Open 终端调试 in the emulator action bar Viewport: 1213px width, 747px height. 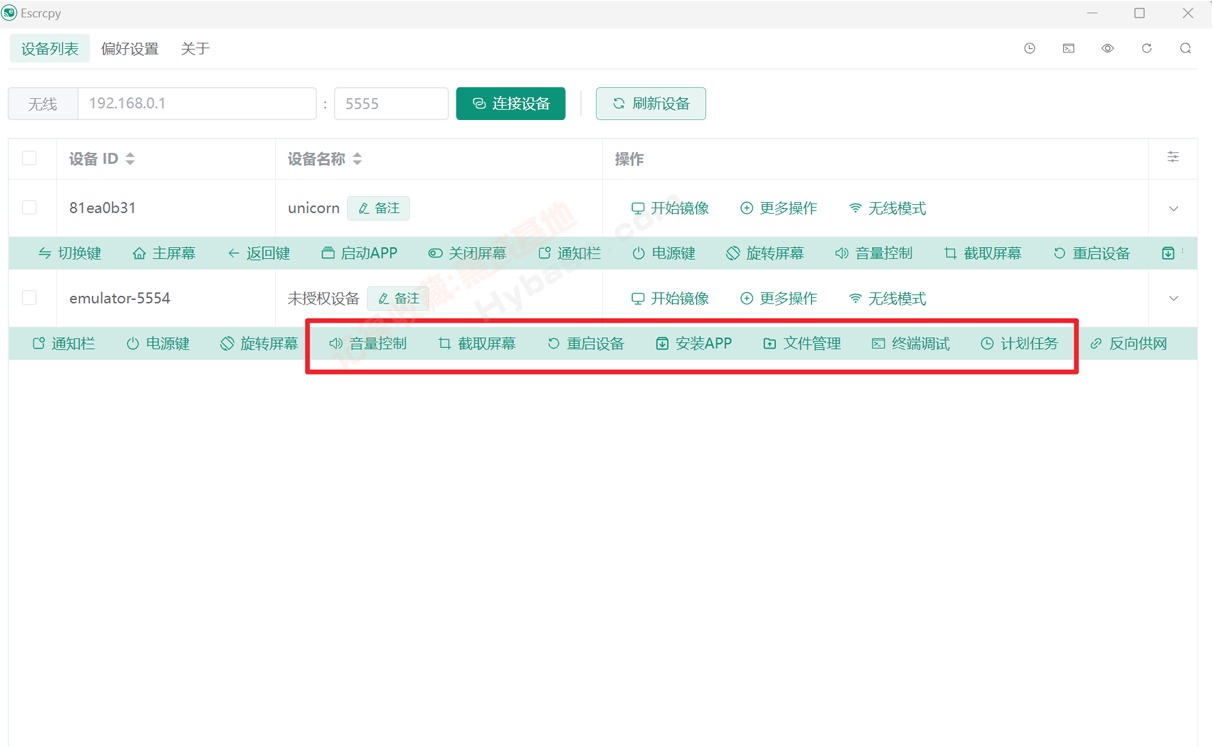[x=910, y=343]
